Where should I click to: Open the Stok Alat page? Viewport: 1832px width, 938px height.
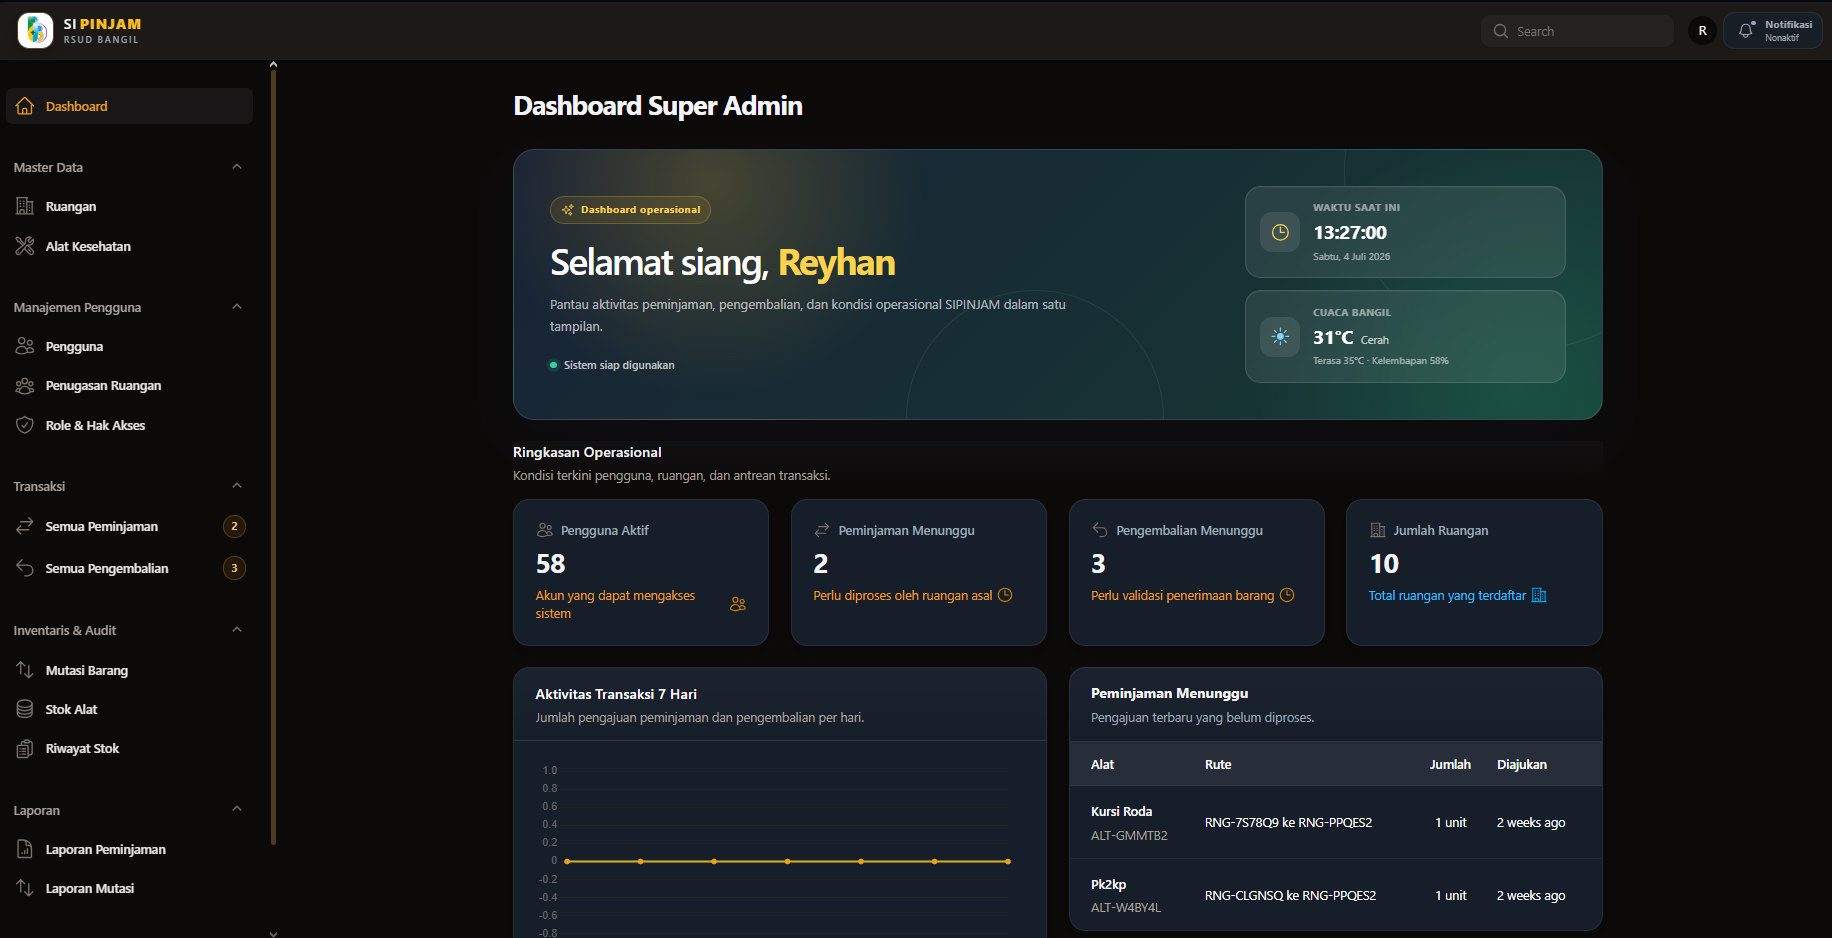(129, 709)
